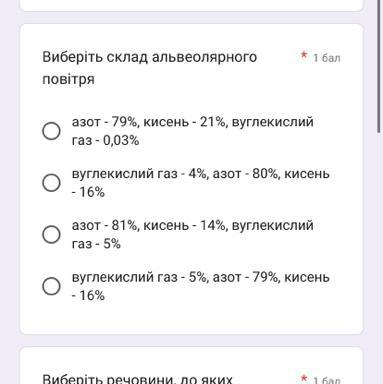Click blank space below last answer in card
This screenshot has width=383, height=384.
[191, 318]
